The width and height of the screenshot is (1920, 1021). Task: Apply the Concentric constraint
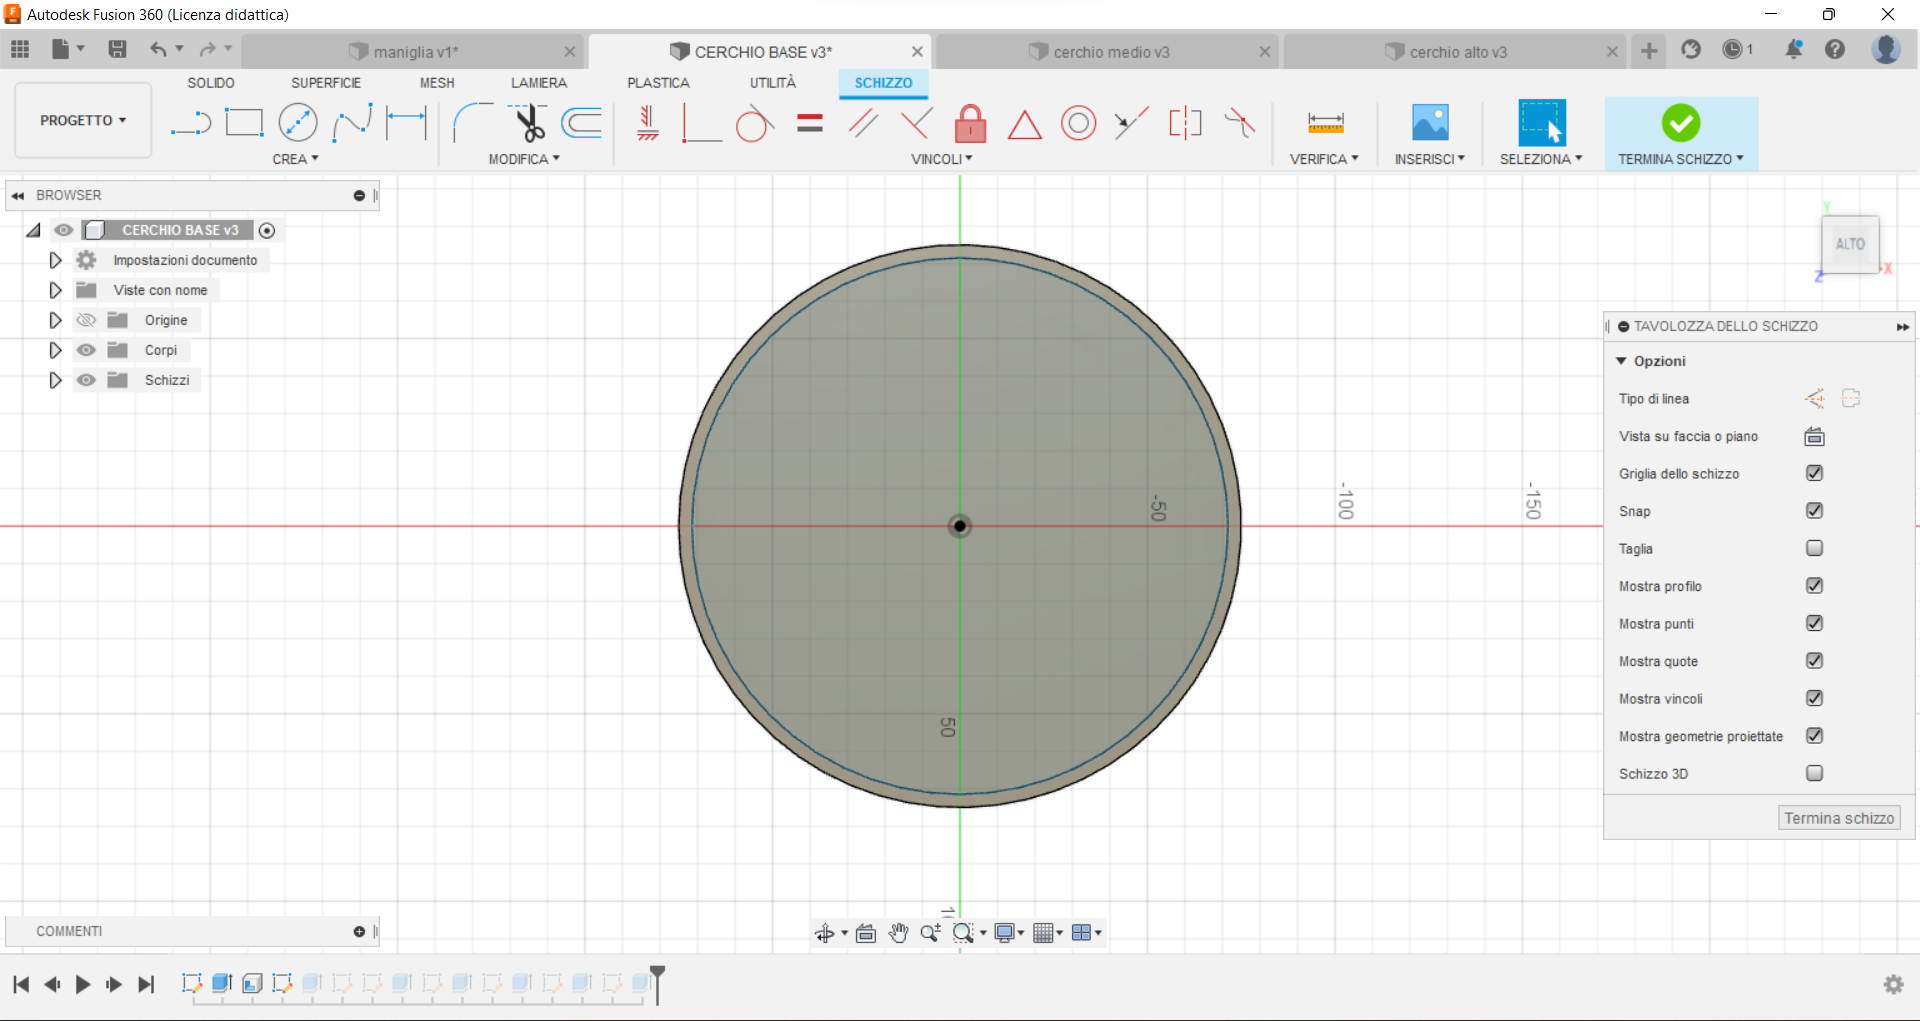(1079, 123)
